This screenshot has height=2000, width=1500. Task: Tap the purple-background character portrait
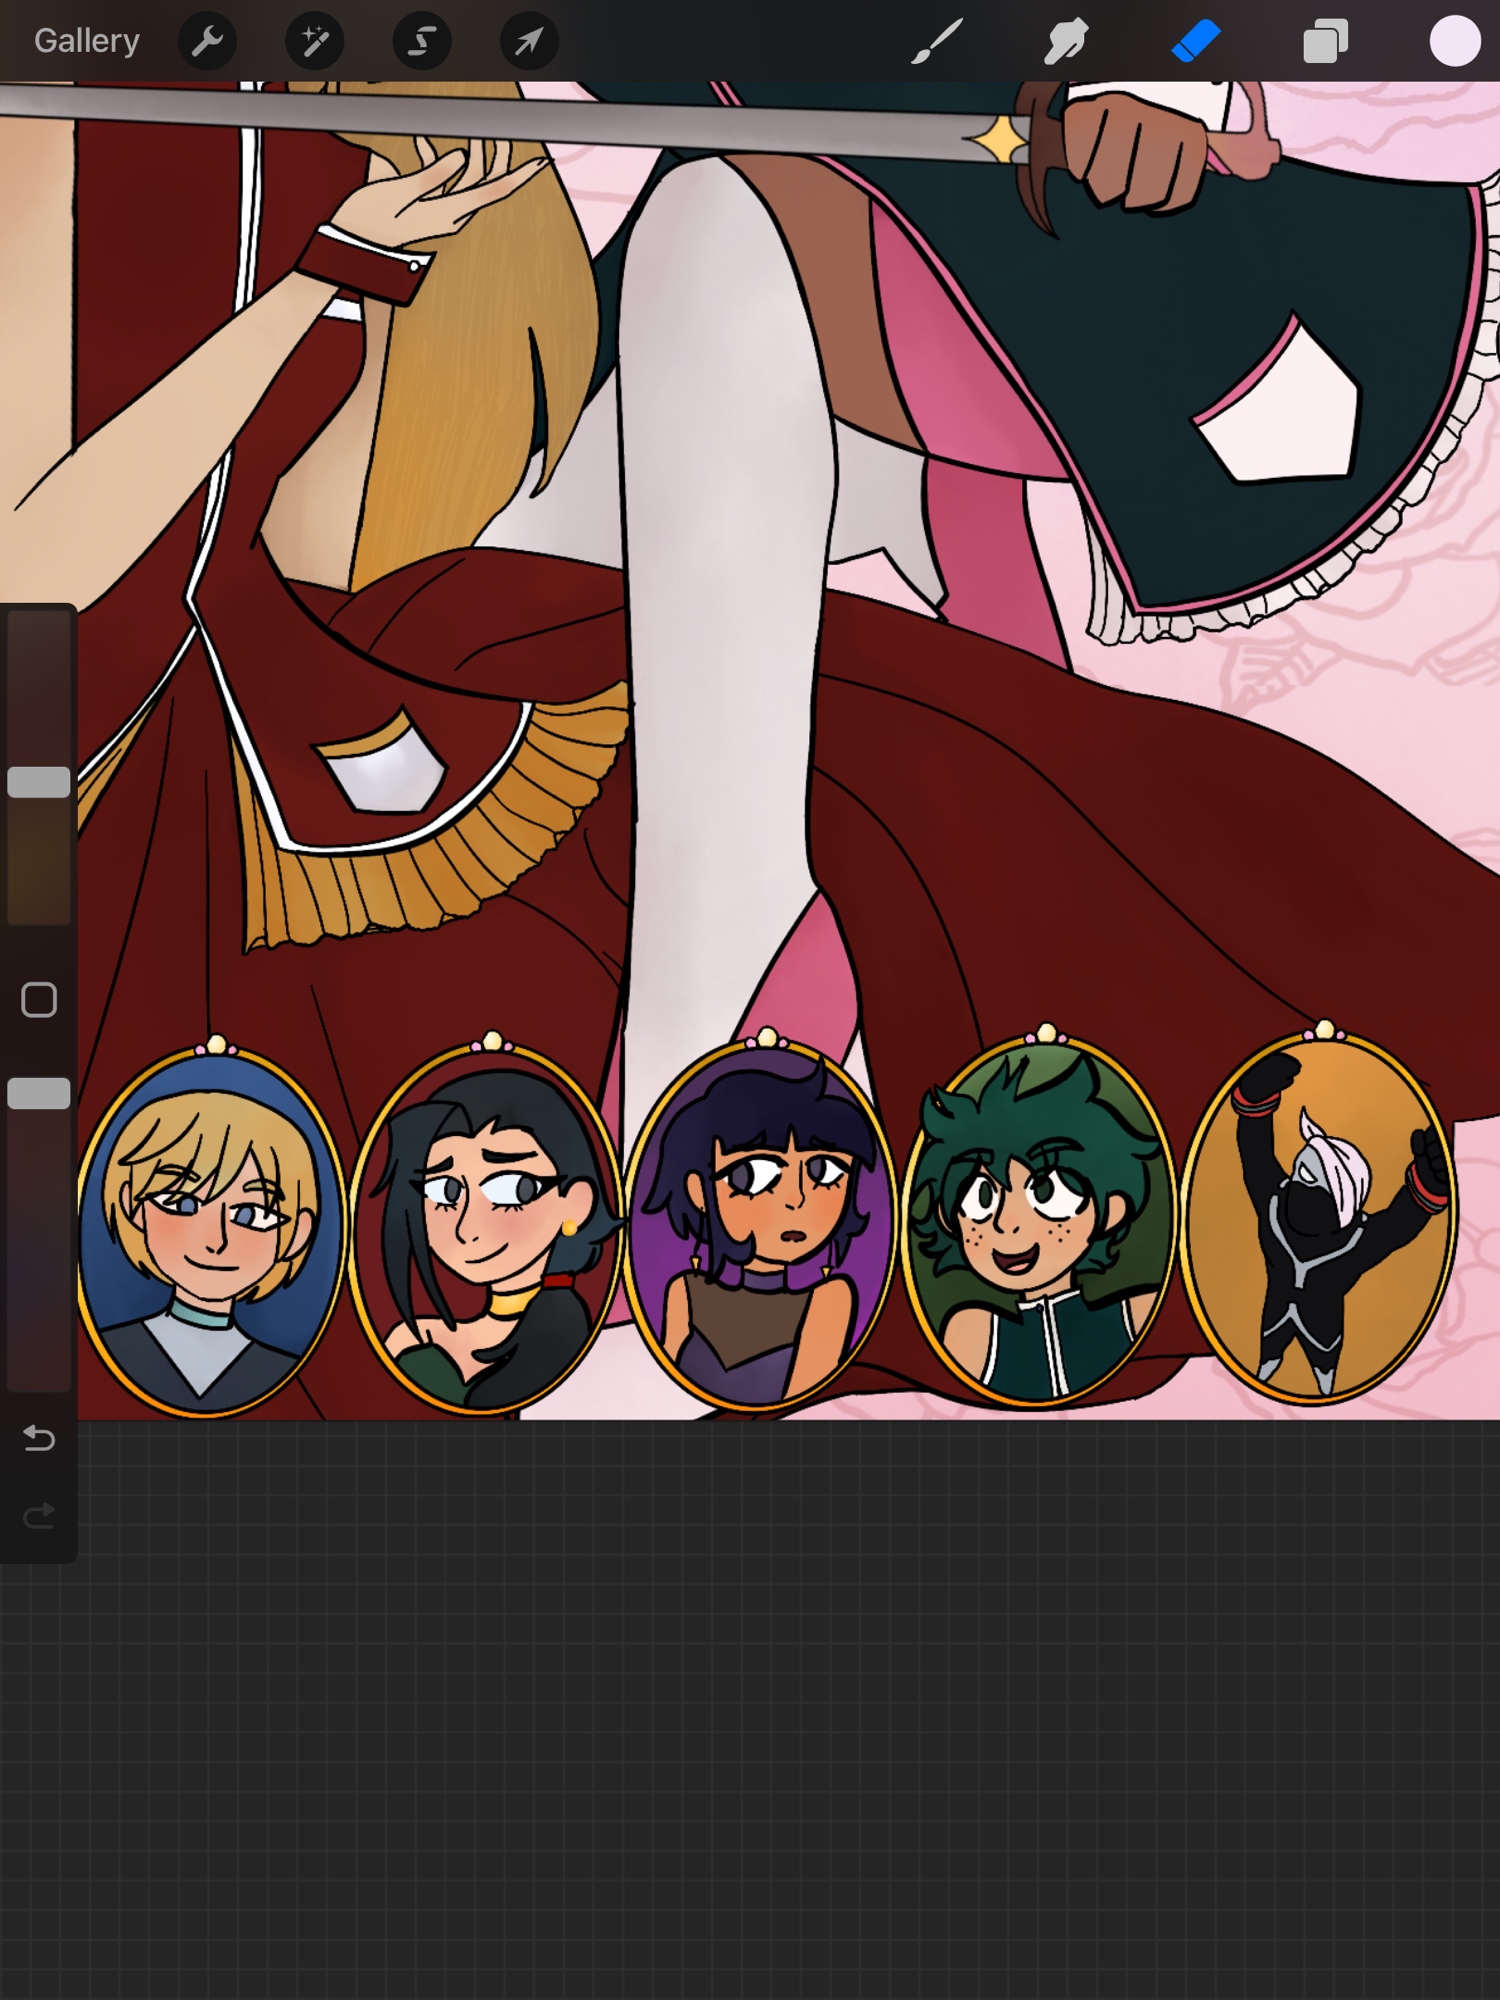pos(760,1225)
